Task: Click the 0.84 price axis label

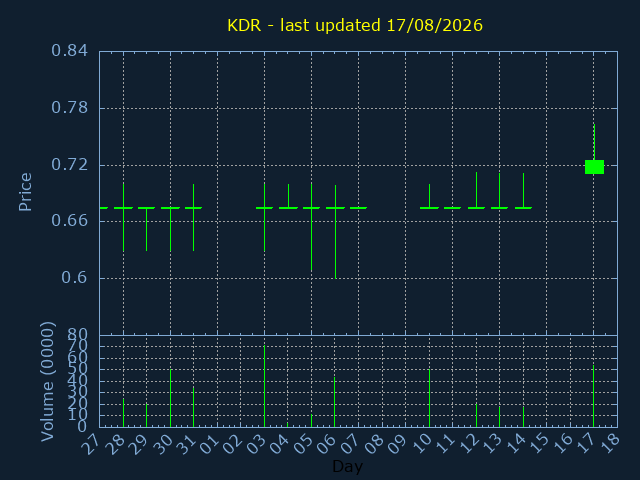Action: tap(69, 51)
